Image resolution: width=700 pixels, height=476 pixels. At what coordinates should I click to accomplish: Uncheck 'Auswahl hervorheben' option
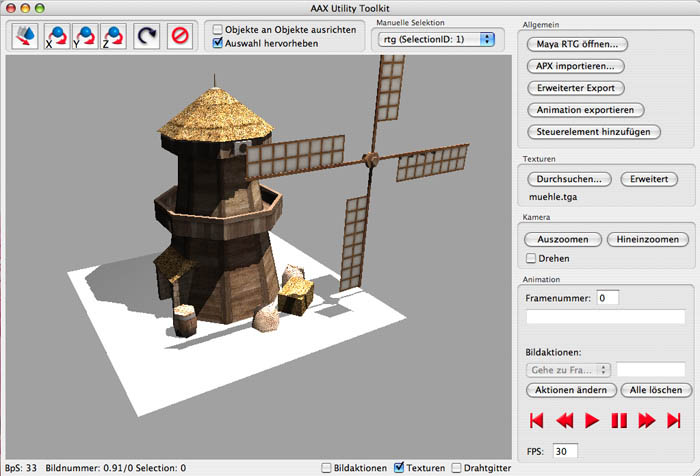[x=218, y=44]
